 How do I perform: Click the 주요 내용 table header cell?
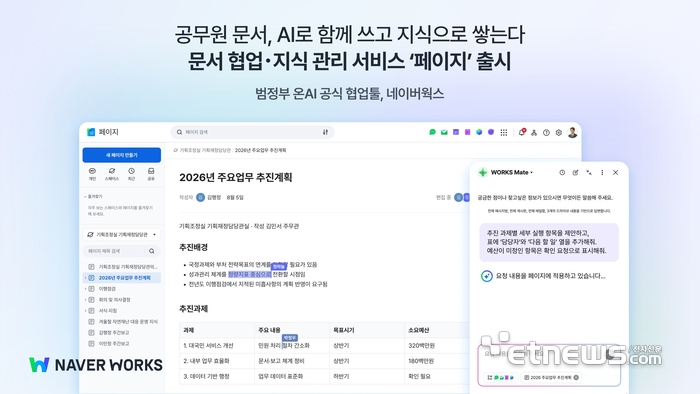point(292,330)
